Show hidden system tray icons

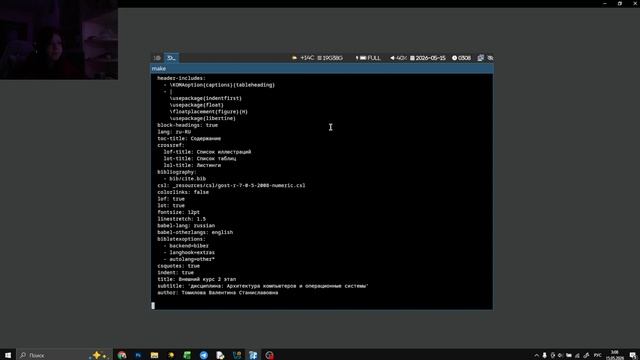536,356
